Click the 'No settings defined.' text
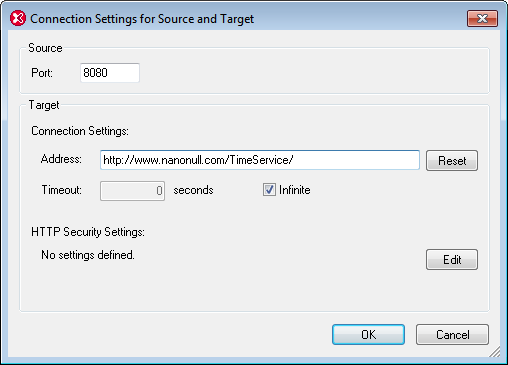The width and height of the screenshot is (508, 365). point(88,255)
